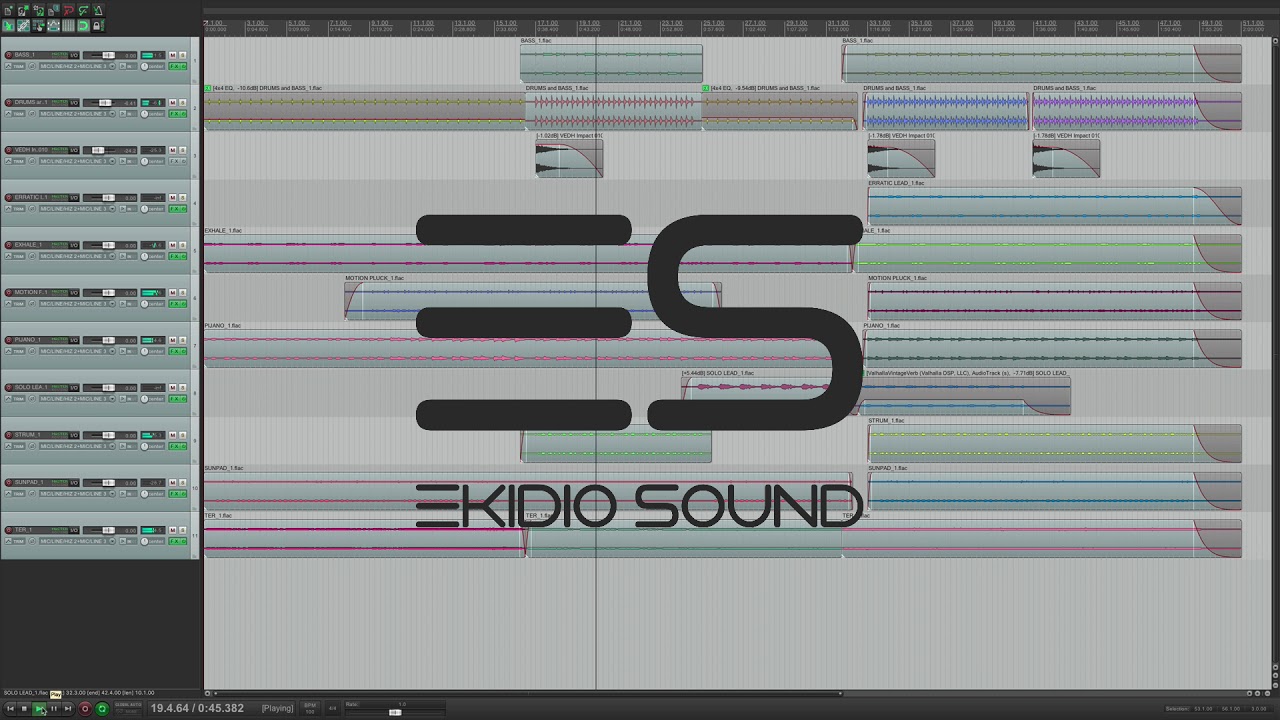This screenshot has height=720, width=1280.
Task: Adjust the BASS_1 track volume fader
Action: coord(108,55)
